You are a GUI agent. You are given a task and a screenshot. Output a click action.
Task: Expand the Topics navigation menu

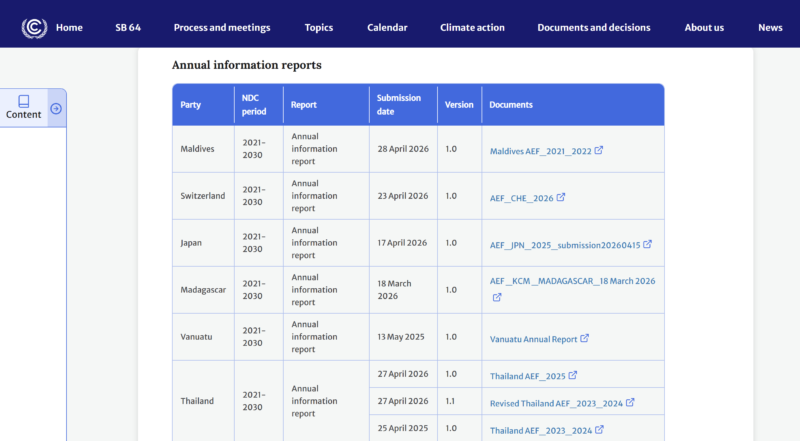tap(319, 27)
